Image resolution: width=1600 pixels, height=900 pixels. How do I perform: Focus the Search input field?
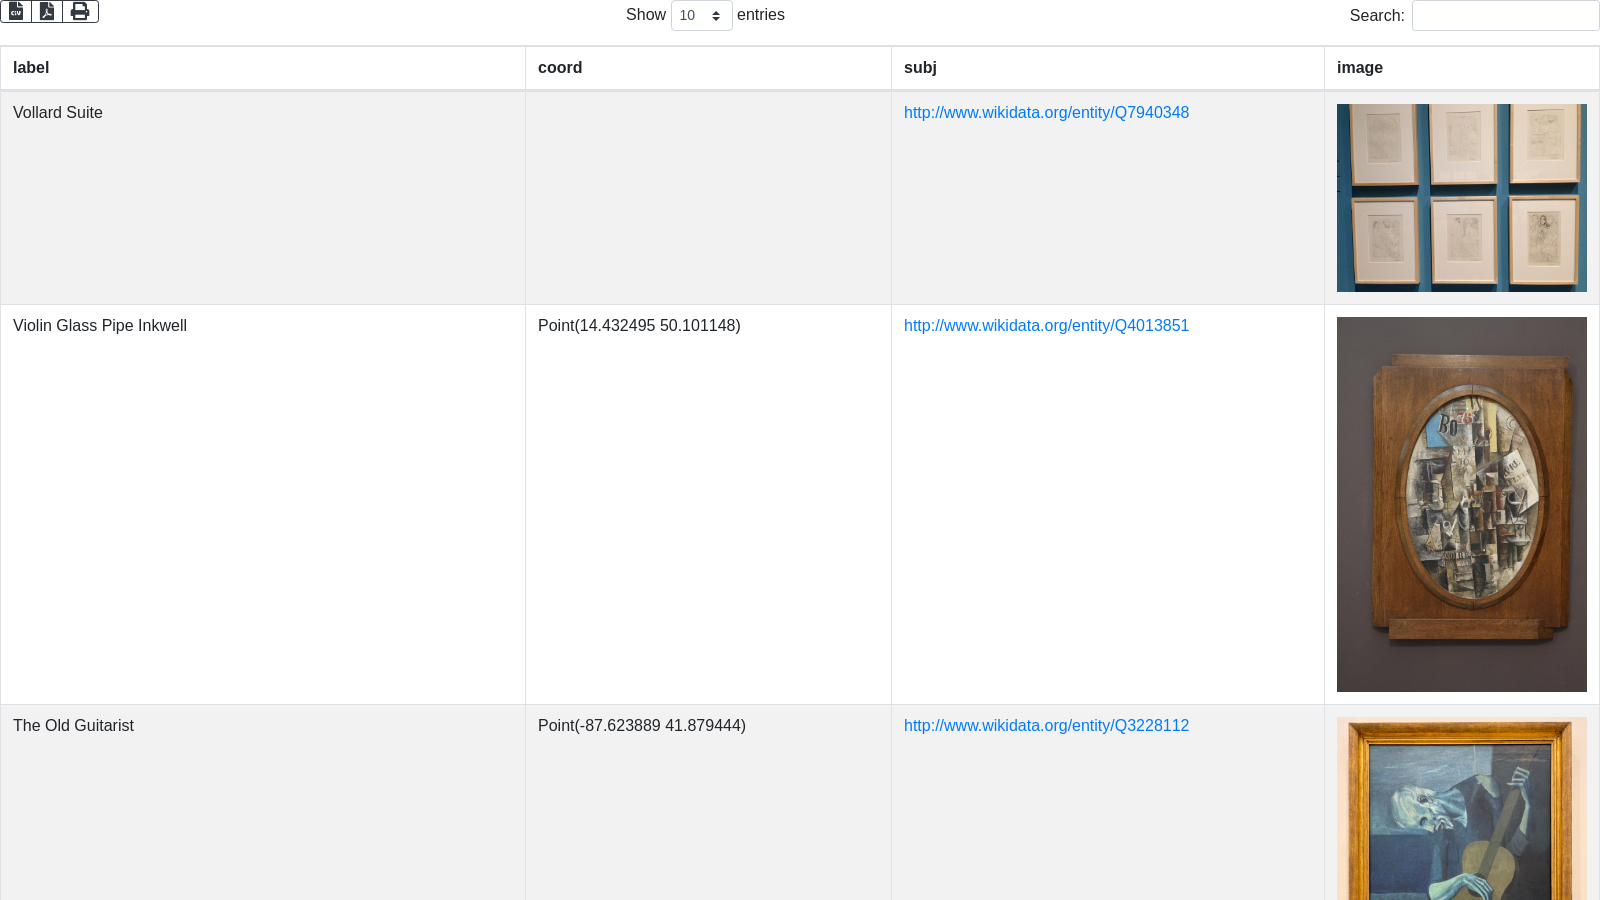tap(1505, 16)
